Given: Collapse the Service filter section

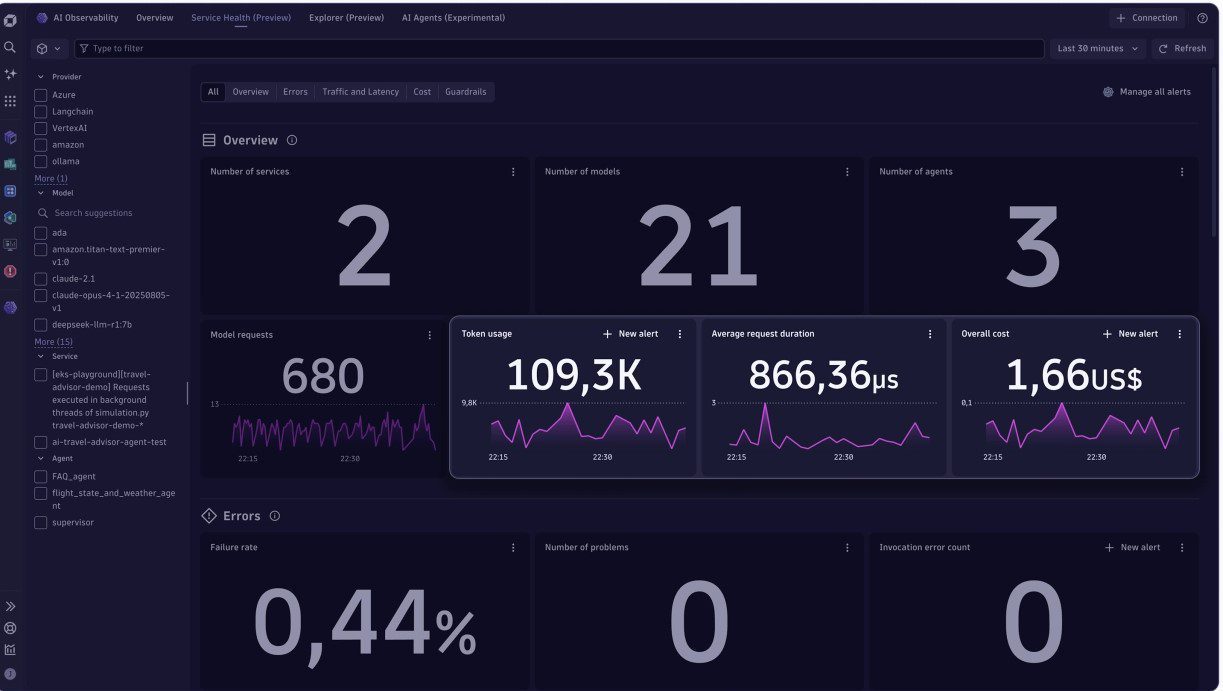Looking at the screenshot, I should pyautogui.click(x=41, y=356).
